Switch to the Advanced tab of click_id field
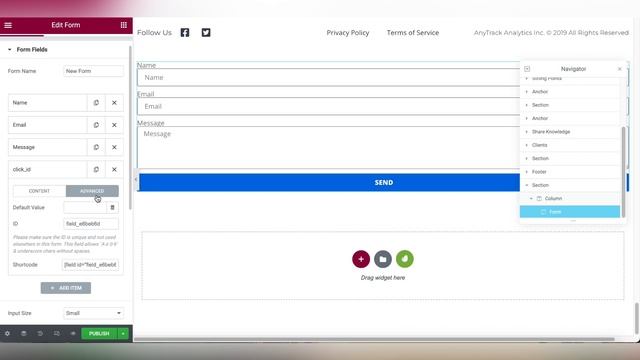The image size is (640, 360). [x=92, y=191]
